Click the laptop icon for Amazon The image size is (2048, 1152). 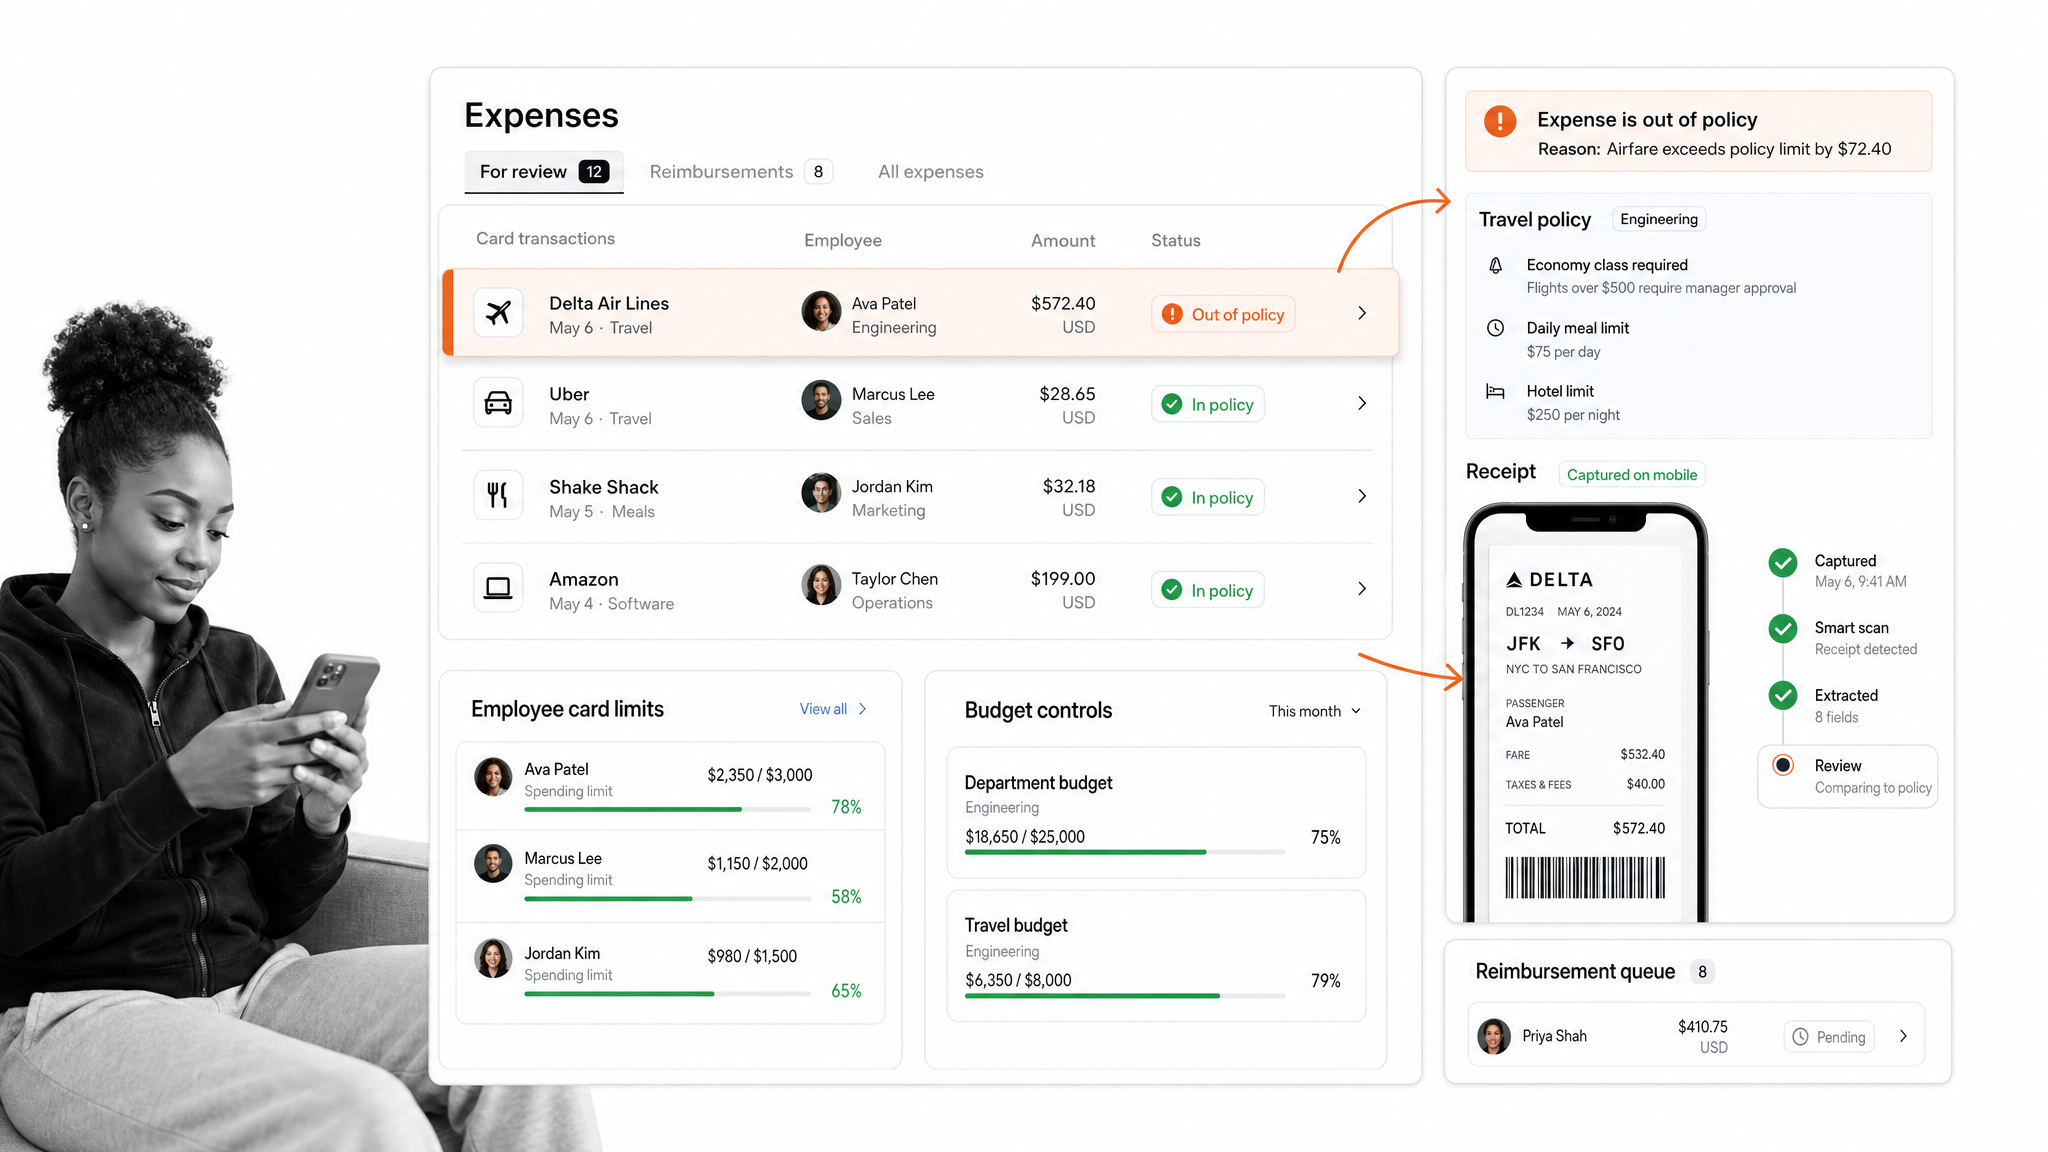498,588
